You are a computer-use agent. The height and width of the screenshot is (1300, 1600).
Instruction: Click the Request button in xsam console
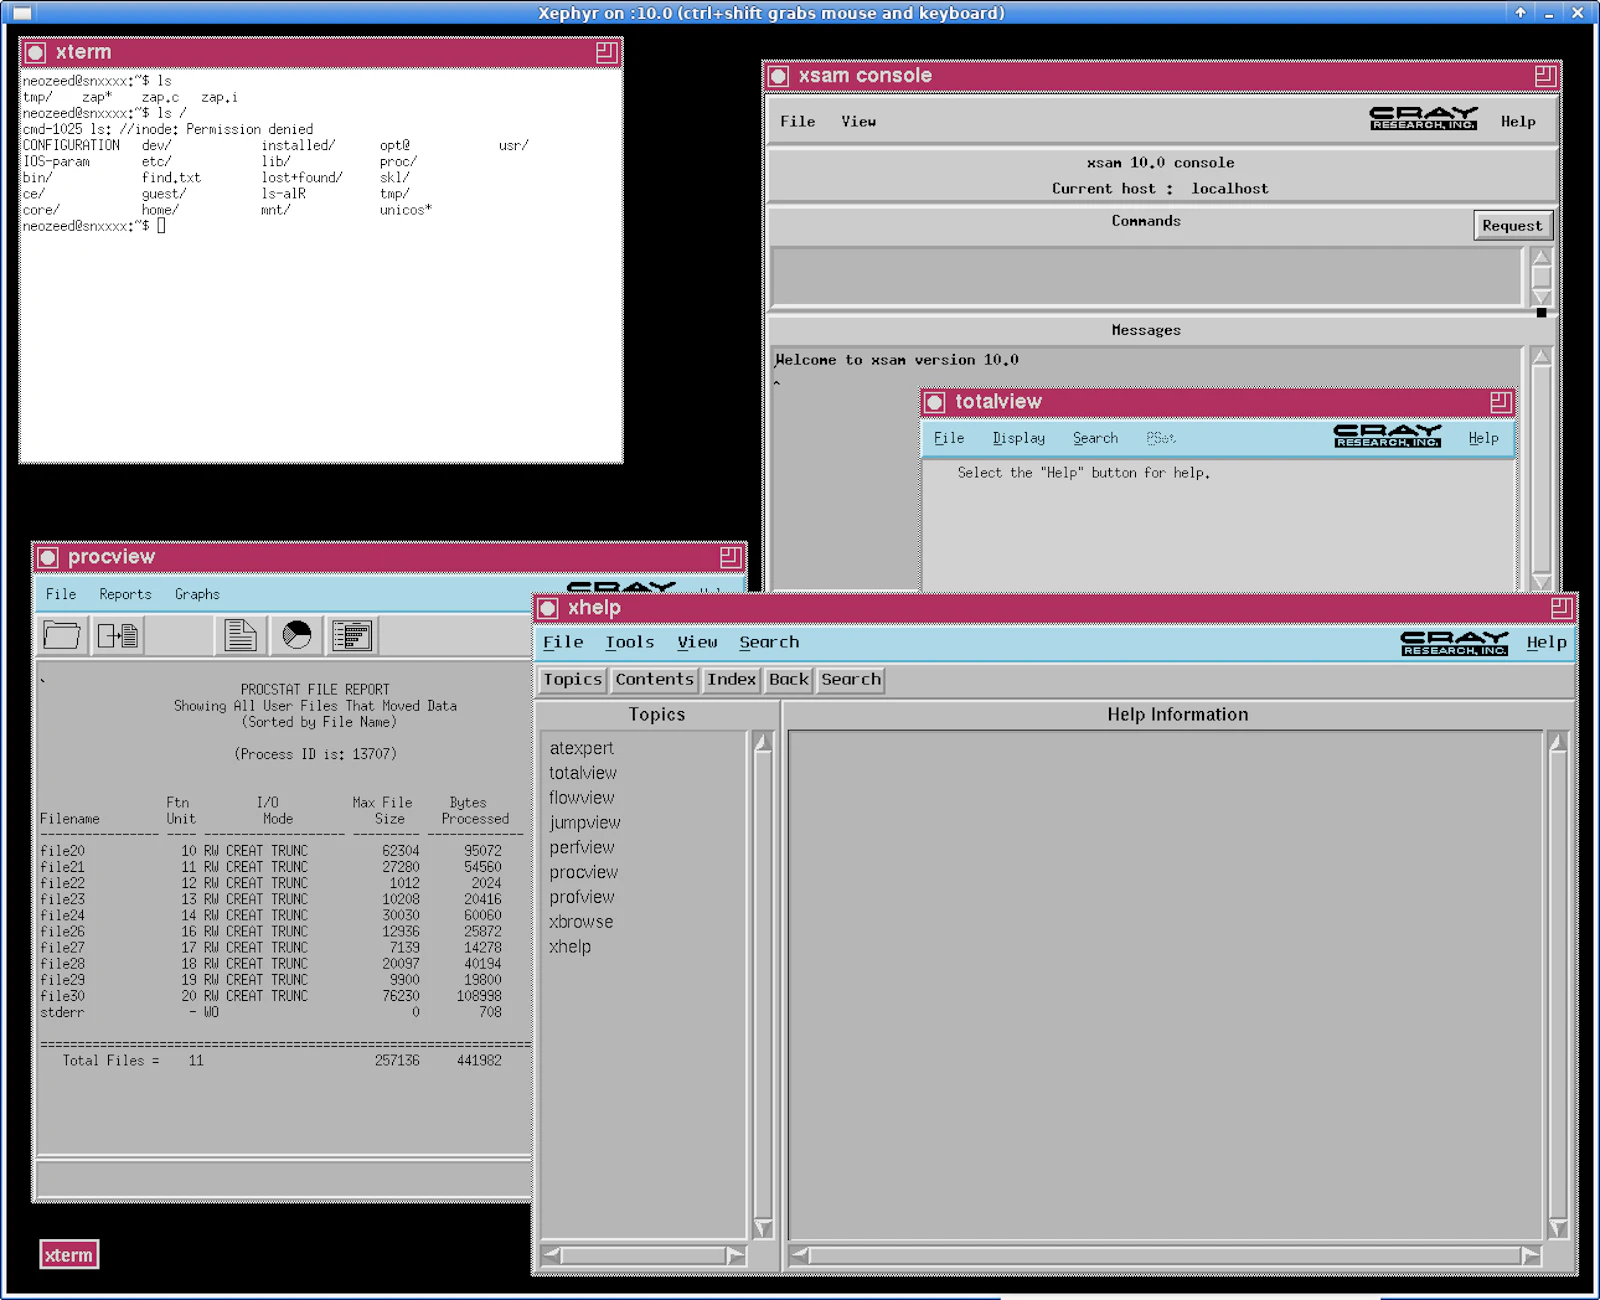point(1512,226)
